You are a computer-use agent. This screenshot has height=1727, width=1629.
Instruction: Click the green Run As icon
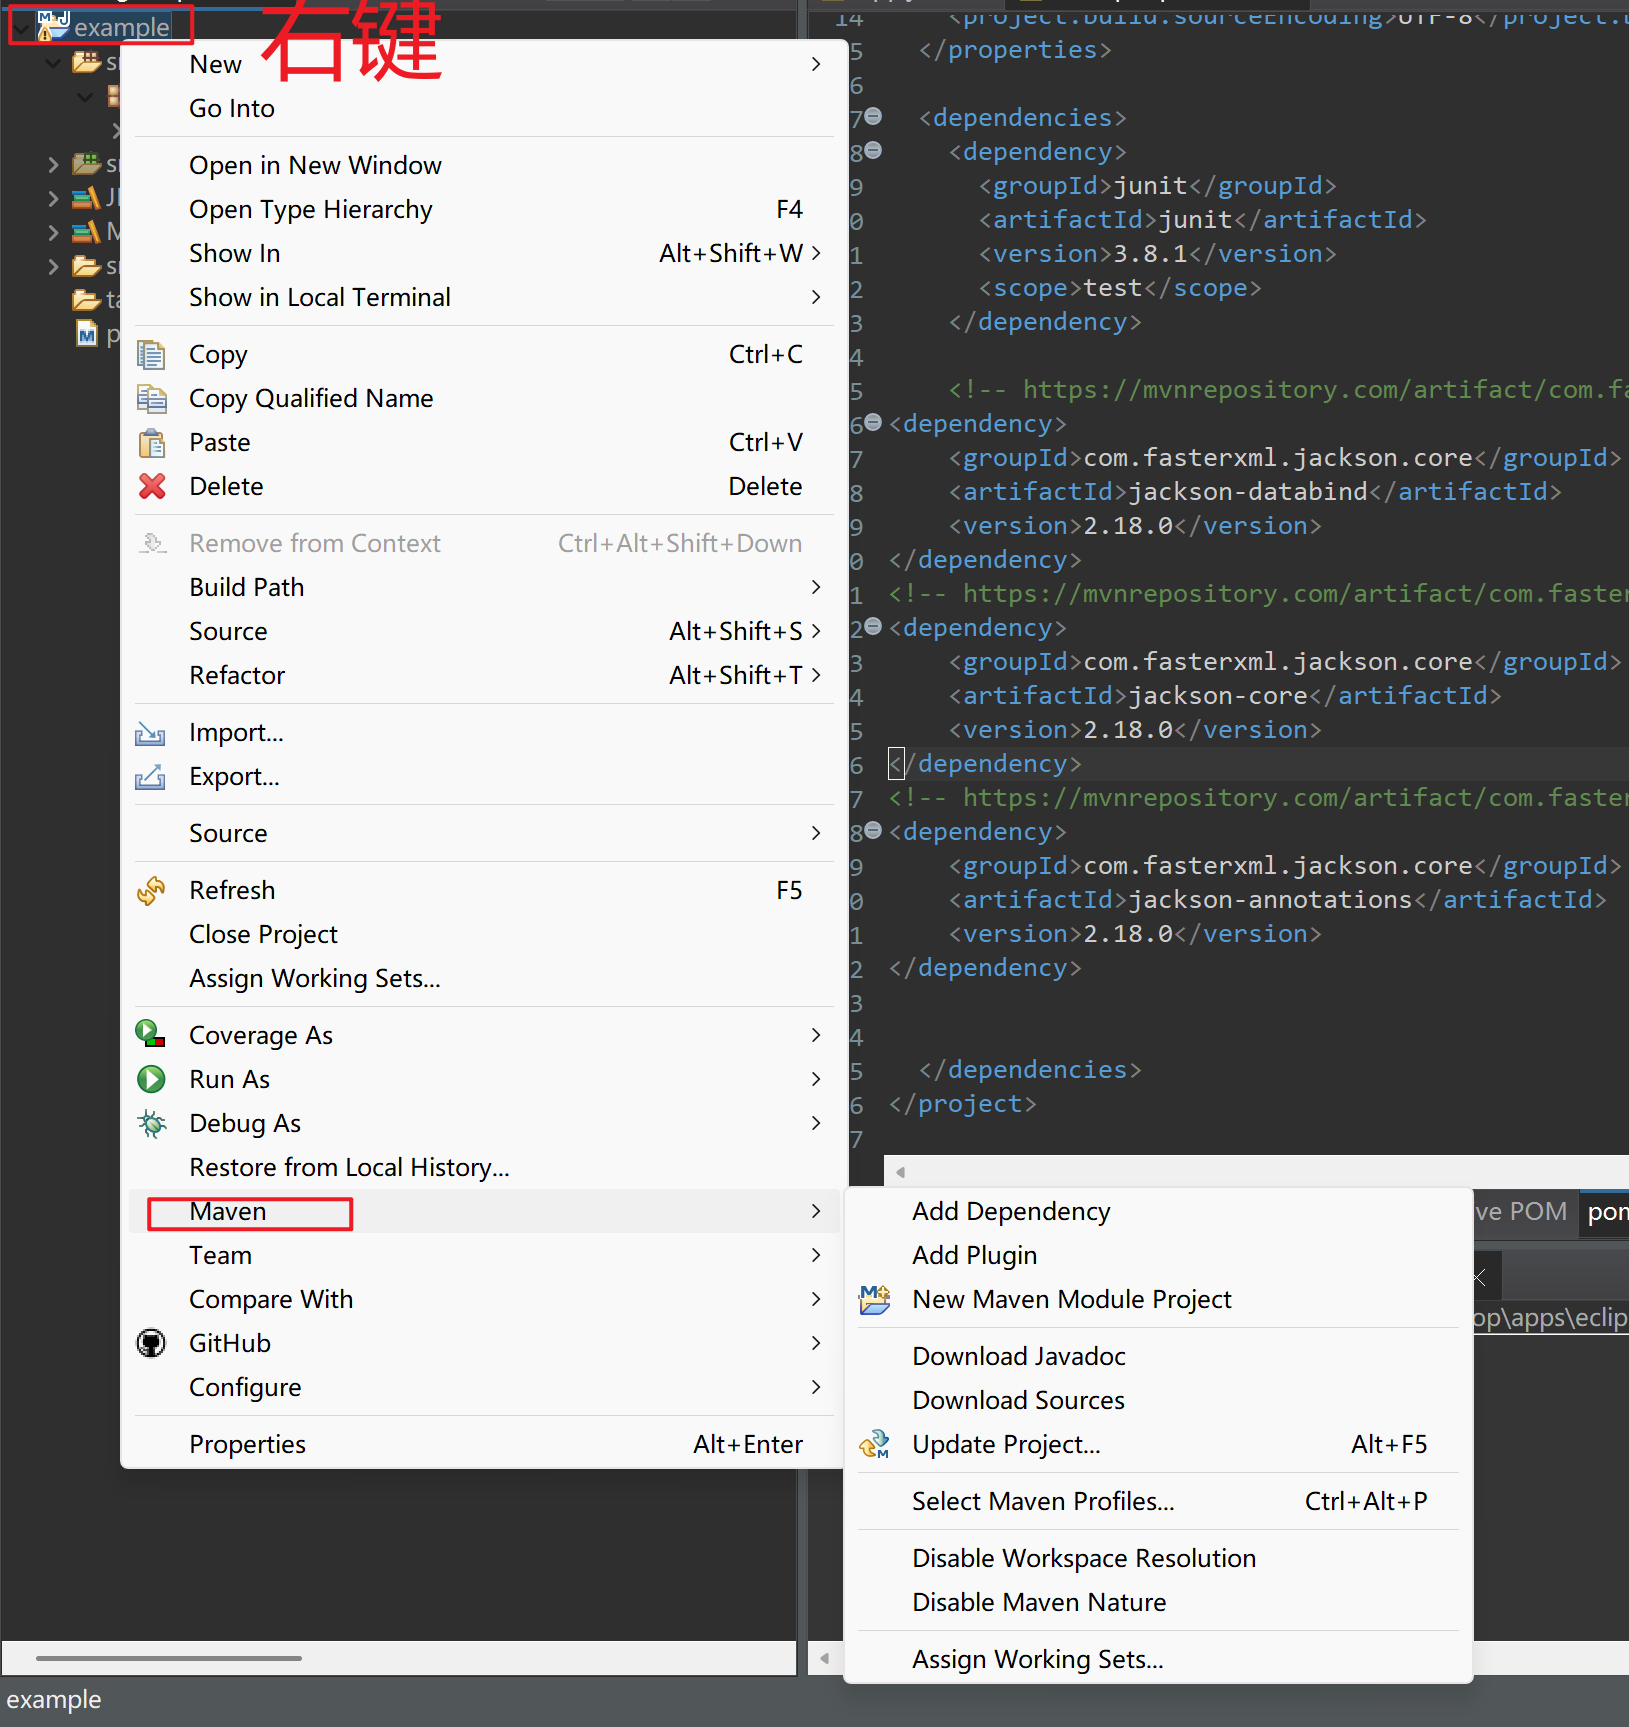pos(151,1080)
